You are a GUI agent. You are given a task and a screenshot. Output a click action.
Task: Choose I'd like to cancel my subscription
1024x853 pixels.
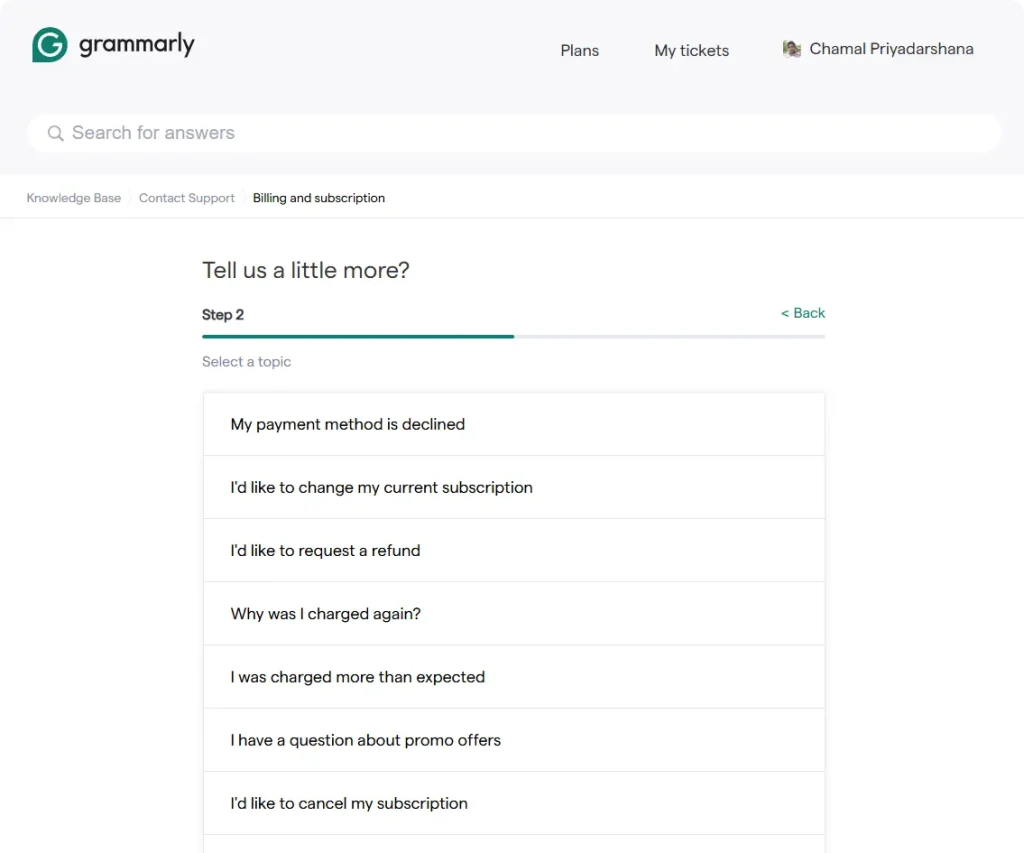click(x=513, y=803)
